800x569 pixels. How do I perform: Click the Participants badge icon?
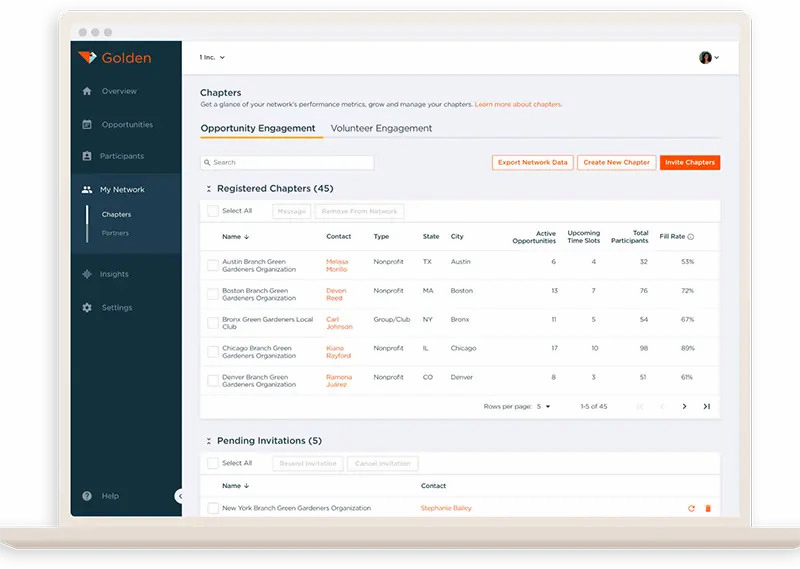coord(87,156)
